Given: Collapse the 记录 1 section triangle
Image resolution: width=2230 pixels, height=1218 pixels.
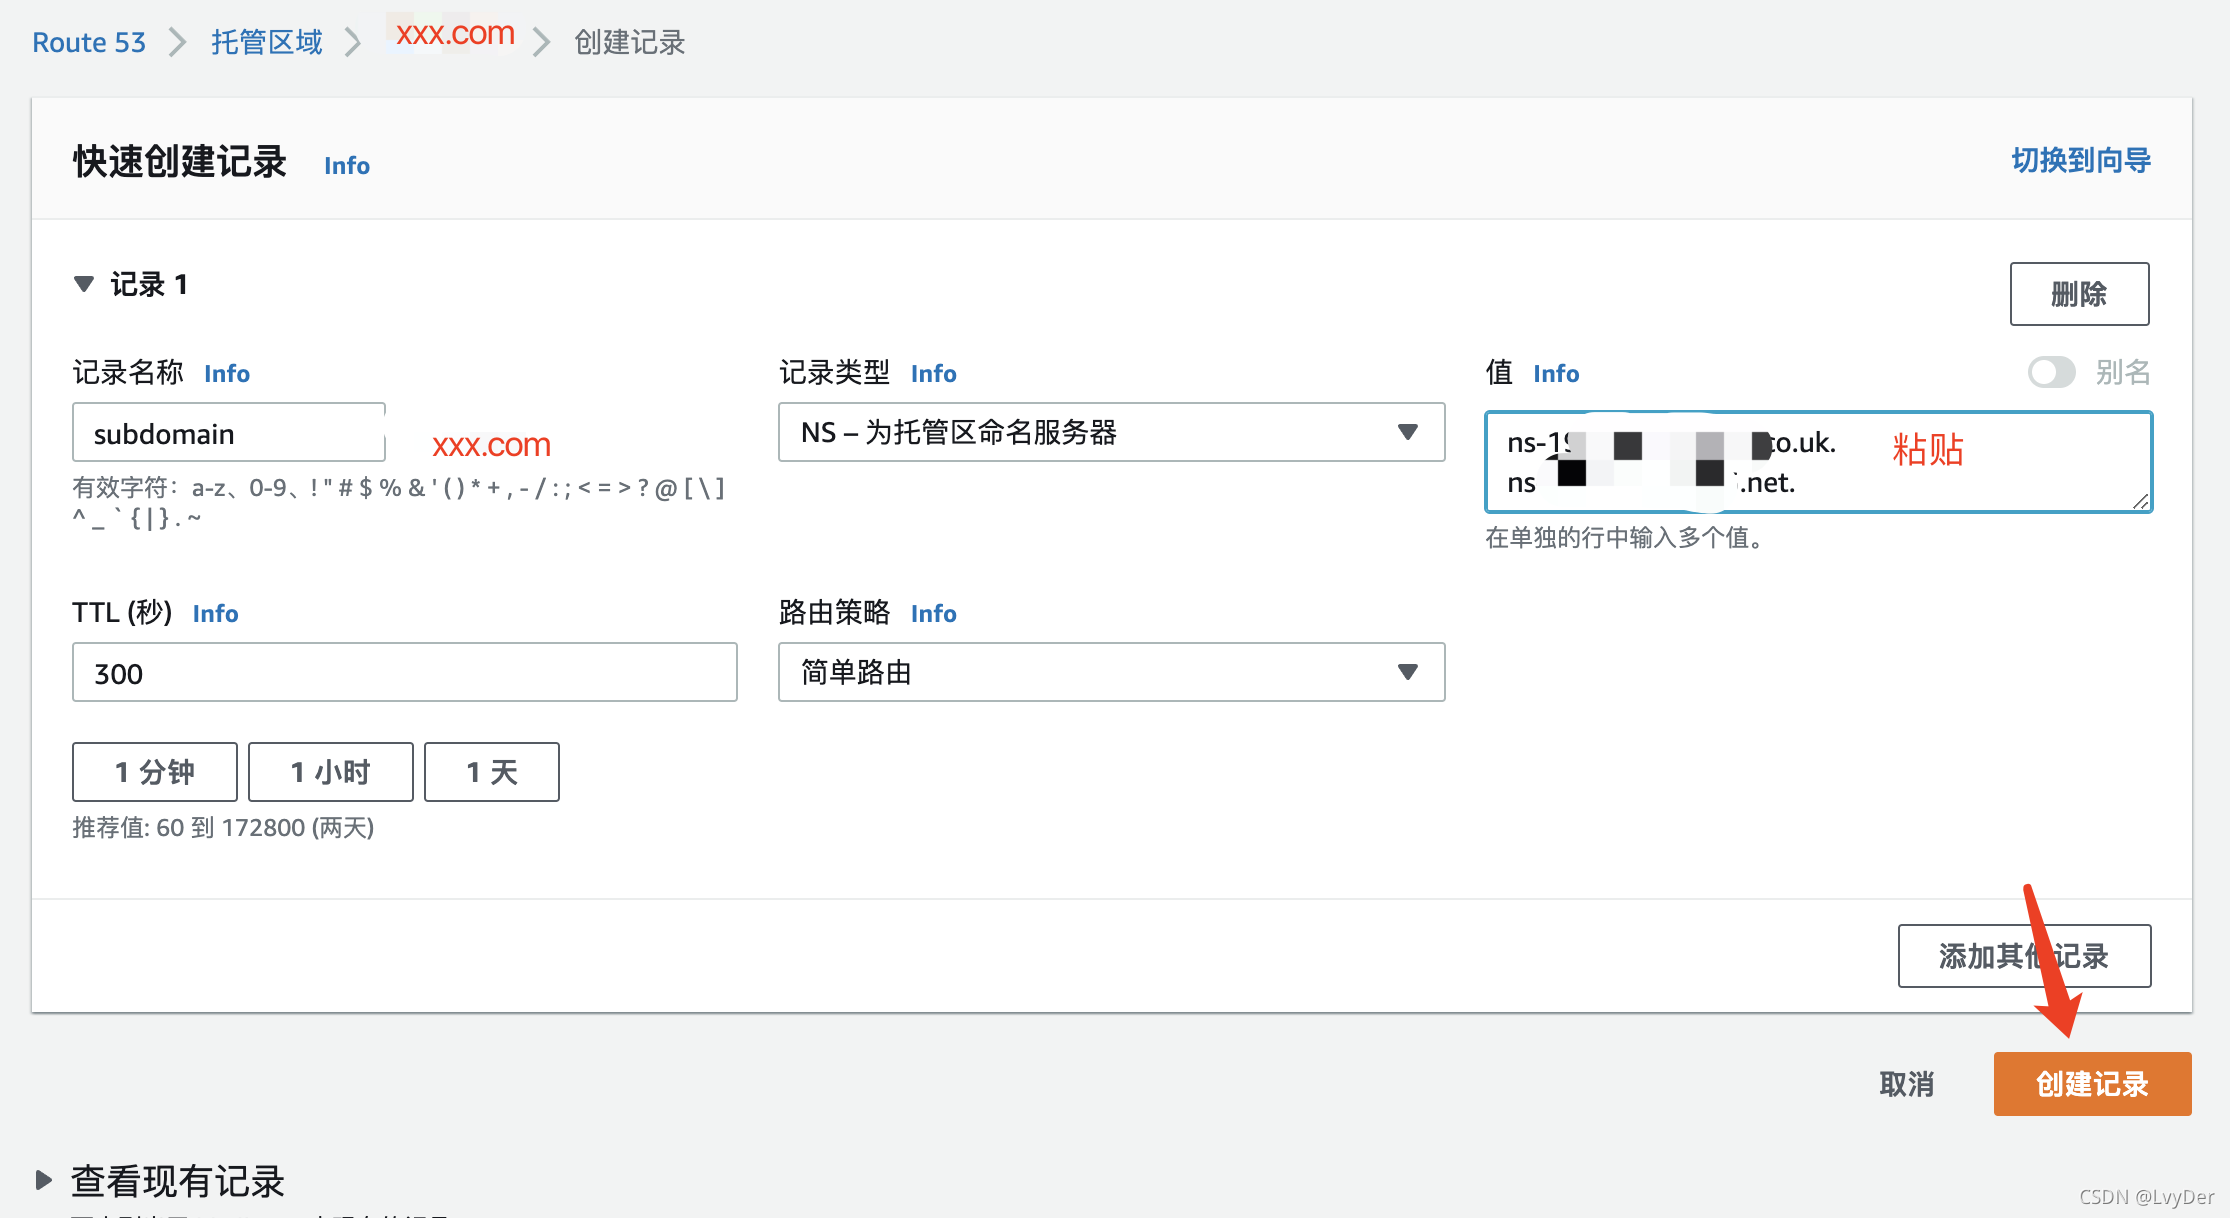Looking at the screenshot, I should (x=84, y=285).
